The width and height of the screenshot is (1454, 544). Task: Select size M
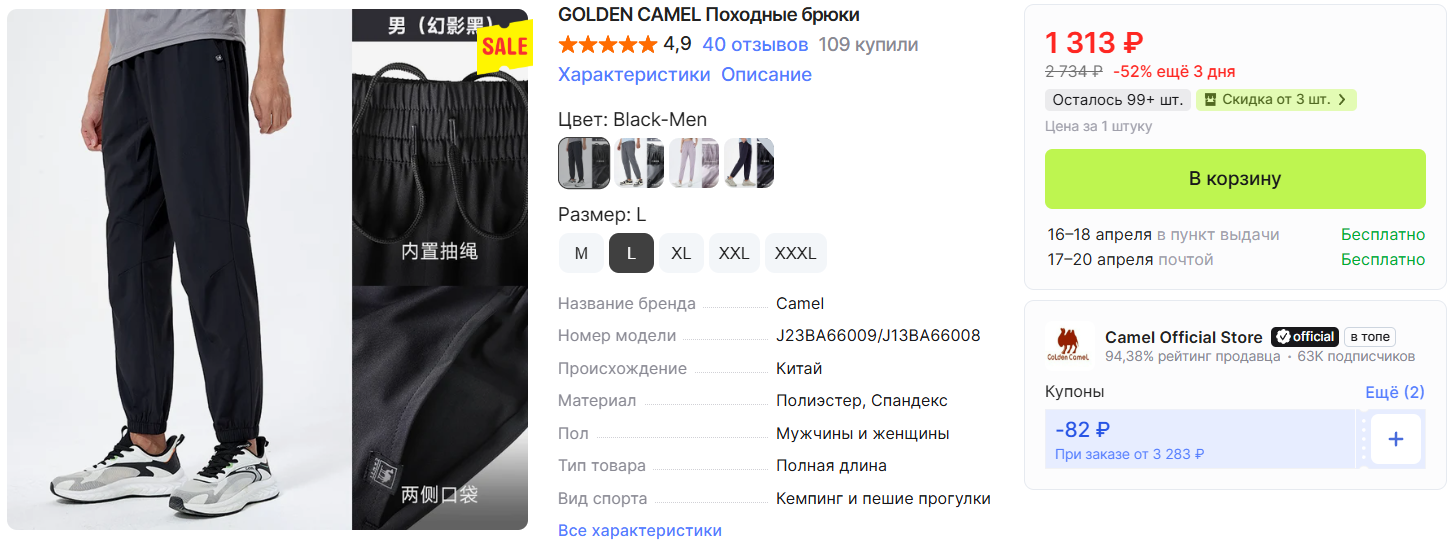click(581, 253)
